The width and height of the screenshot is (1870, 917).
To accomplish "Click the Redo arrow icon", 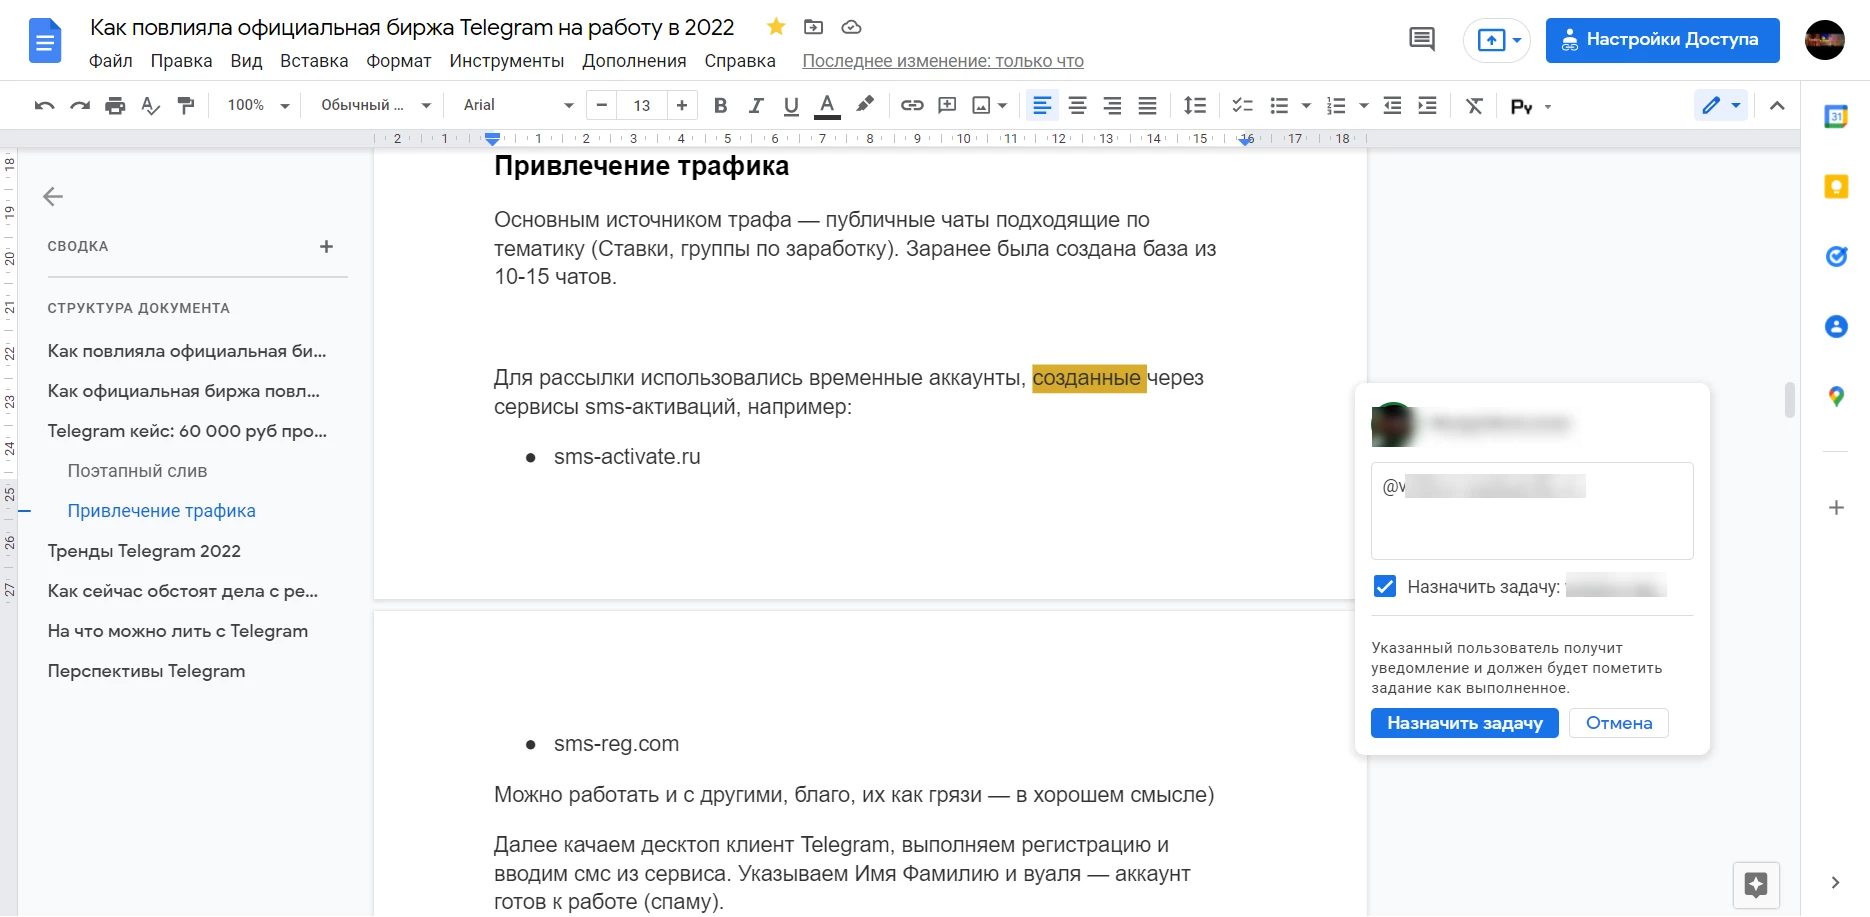I will pos(80,106).
